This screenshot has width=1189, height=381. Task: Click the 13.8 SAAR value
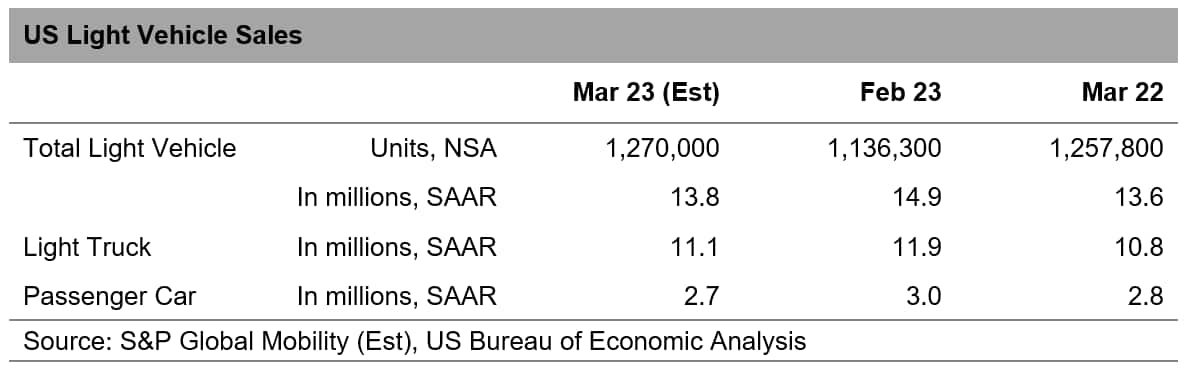[695, 197]
